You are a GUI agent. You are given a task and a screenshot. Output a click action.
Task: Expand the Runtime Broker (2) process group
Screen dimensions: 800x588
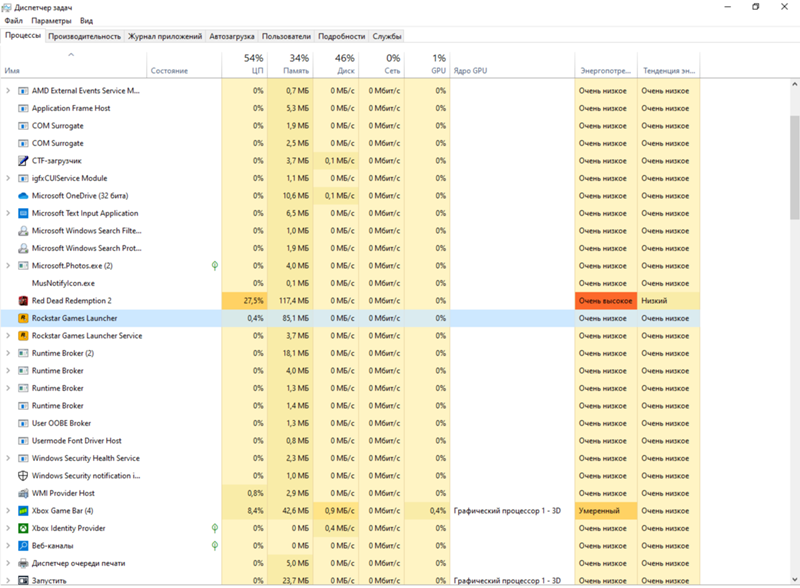(x=8, y=353)
